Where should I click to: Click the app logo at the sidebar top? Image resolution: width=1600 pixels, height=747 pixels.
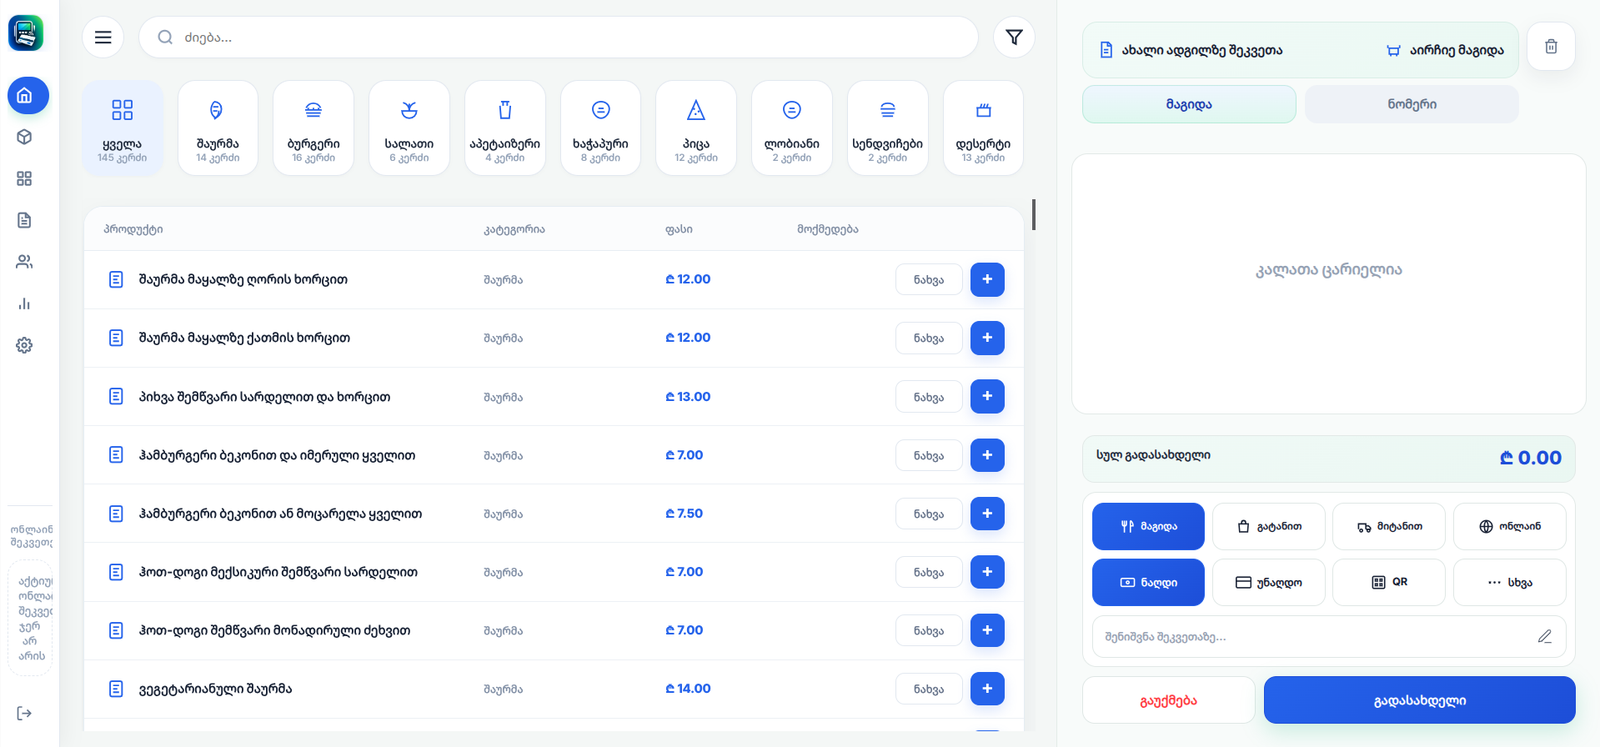[26, 33]
